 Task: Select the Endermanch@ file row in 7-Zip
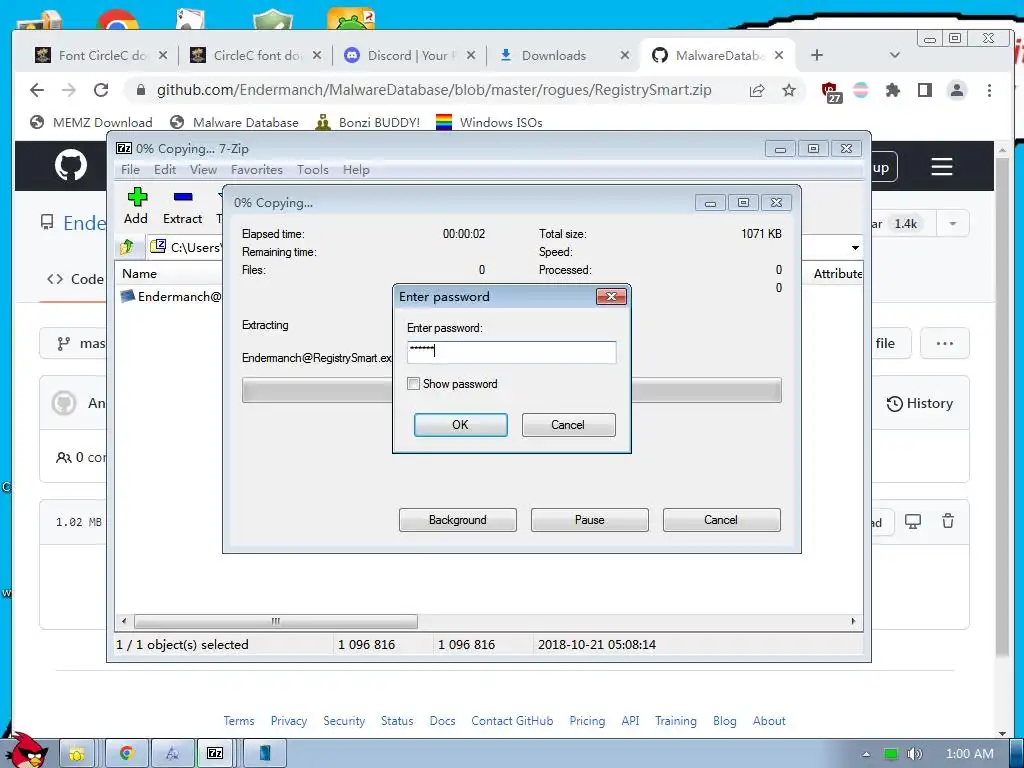[x=171, y=296]
